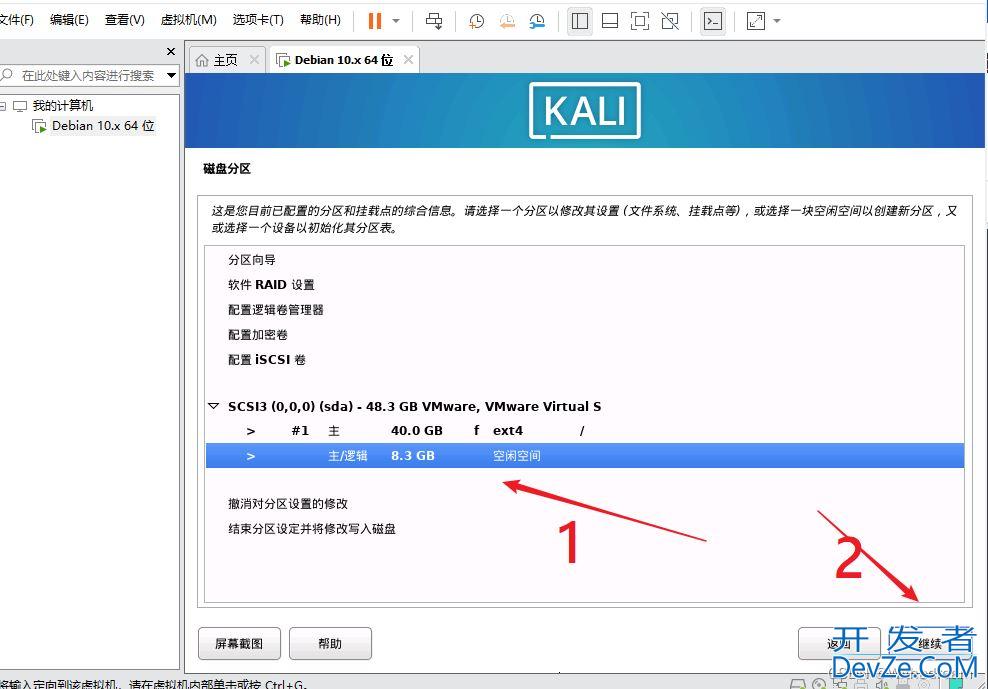Click the 返回 button
This screenshot has height=689, width=988.
click(839, 643)
